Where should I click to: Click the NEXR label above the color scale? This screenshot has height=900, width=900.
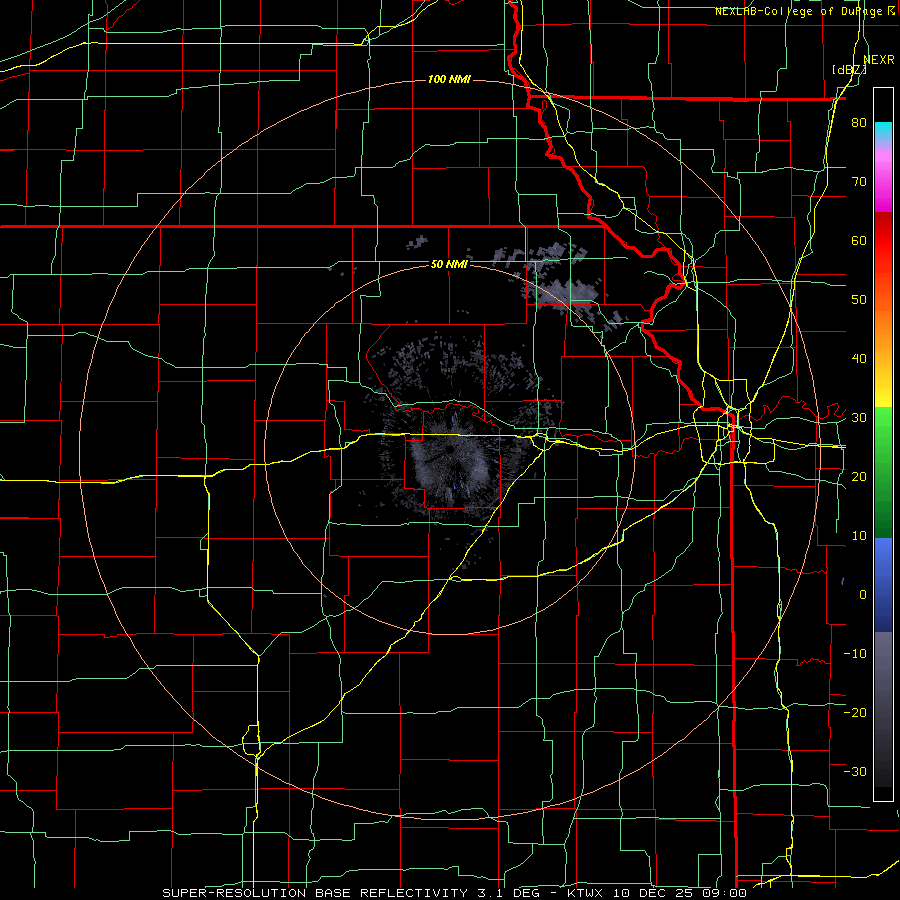click(879, 60)
